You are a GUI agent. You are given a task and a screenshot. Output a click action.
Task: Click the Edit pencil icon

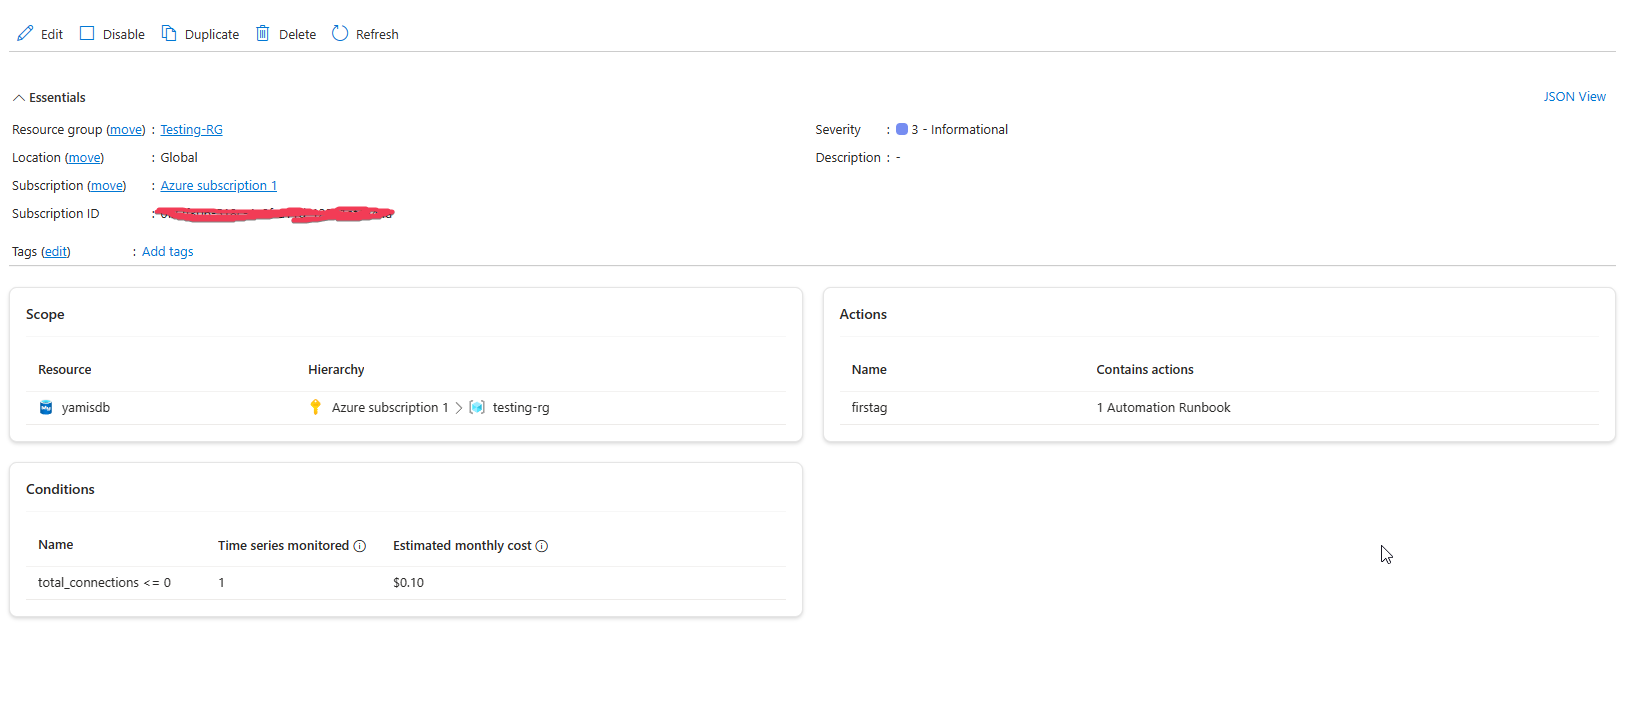click(x=25, y=33)
